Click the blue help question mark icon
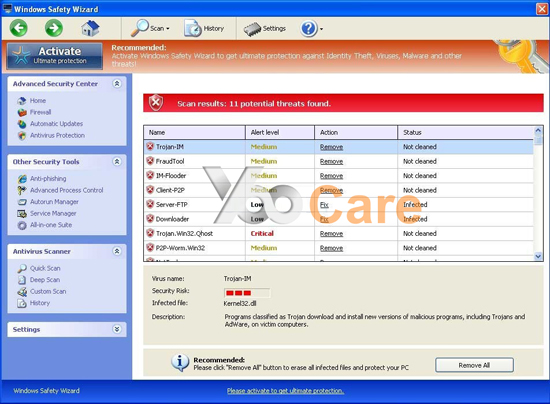This screenshot has width=550, height=404. (309, 29)
